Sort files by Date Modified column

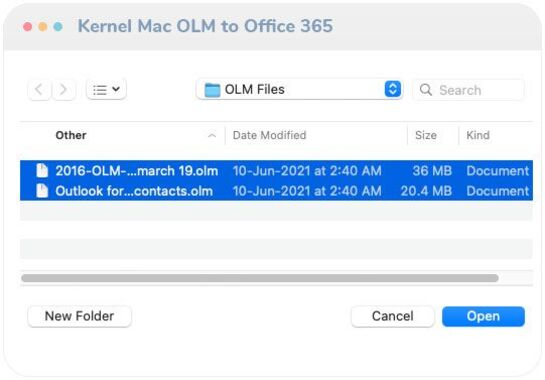[x=269, y=135]
